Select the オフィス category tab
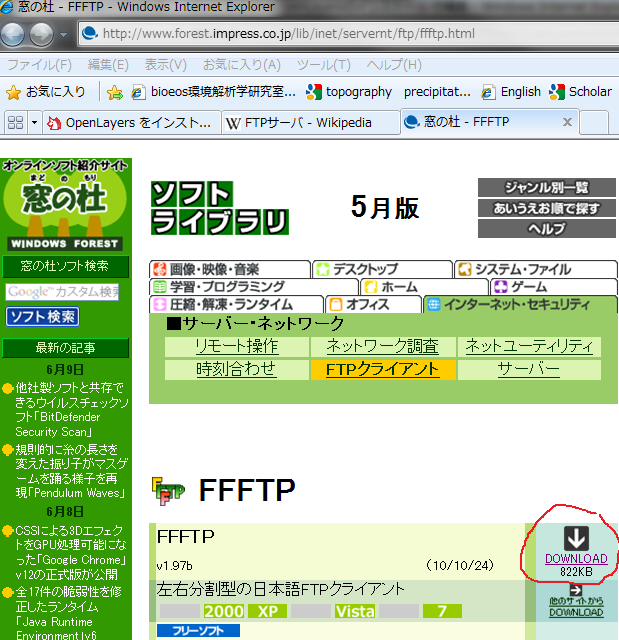 point(373,304)
